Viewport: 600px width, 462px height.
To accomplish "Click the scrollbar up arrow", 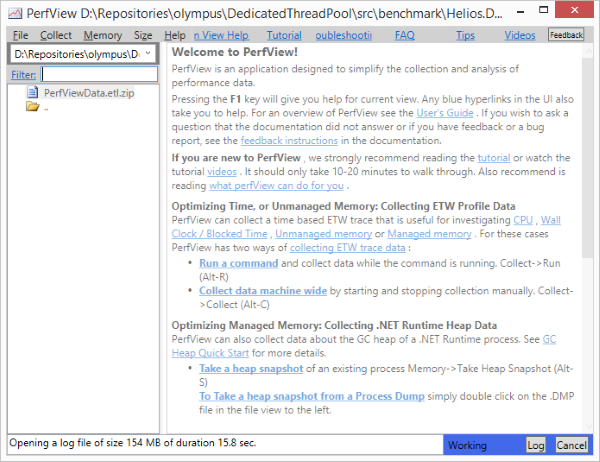I will click(587, 50).
